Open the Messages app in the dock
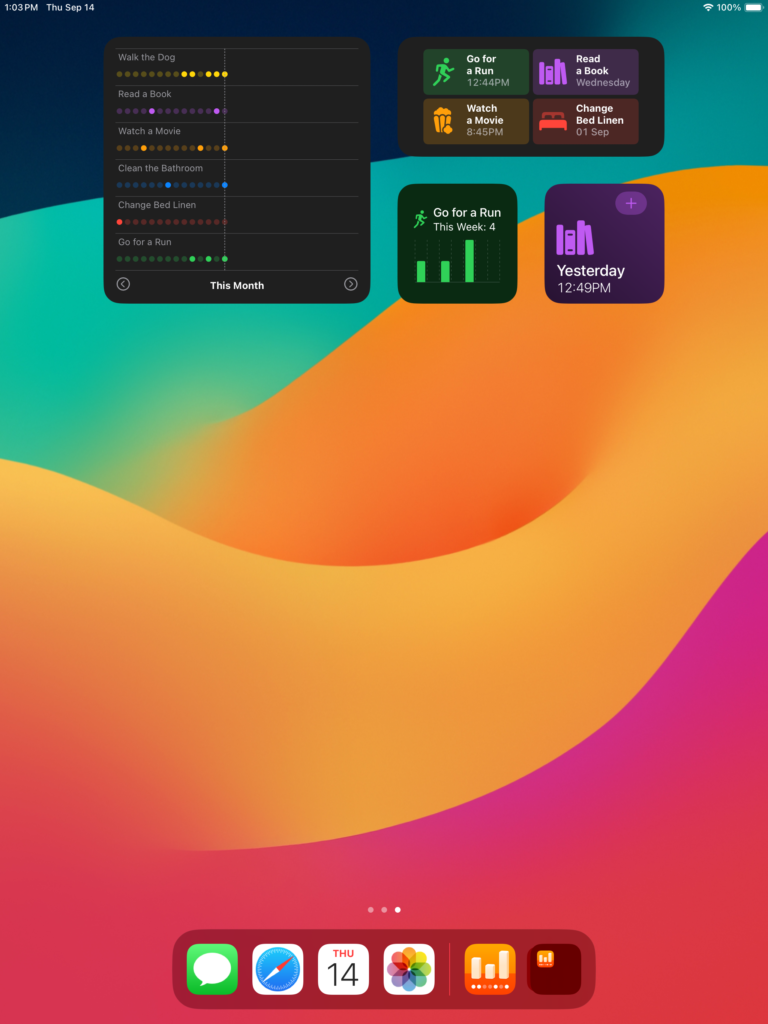 (212, 969)
